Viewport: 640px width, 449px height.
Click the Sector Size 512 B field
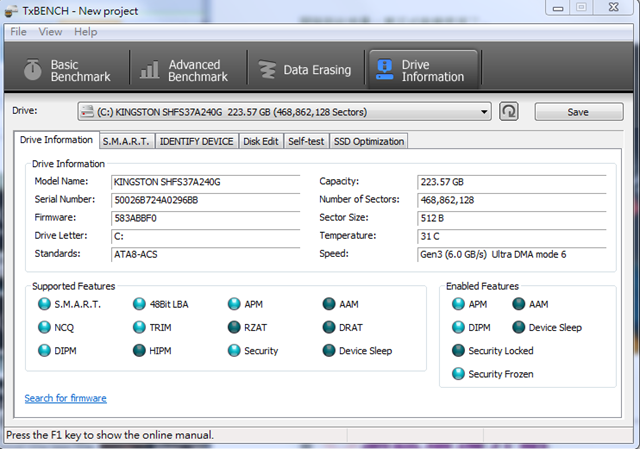[511, 218]
